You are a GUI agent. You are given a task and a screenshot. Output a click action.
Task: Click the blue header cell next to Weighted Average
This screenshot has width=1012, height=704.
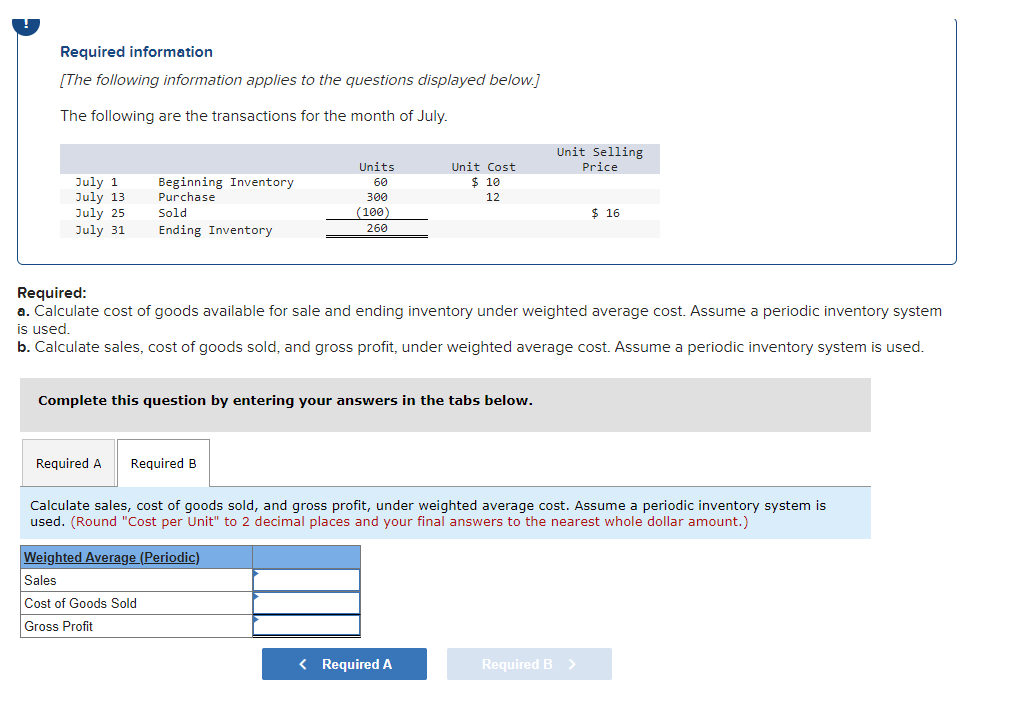[307, 557]
